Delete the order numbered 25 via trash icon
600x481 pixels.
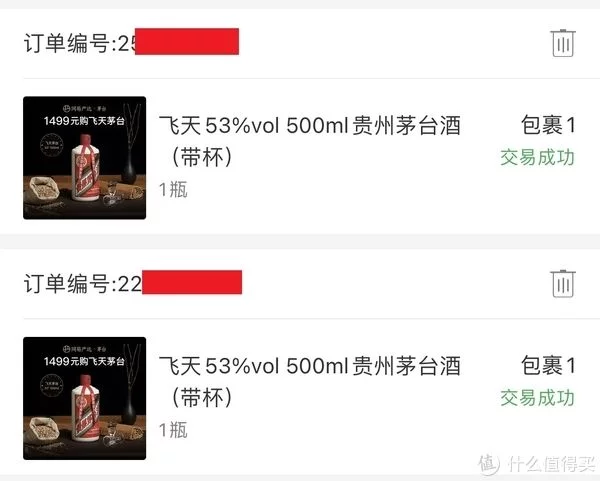click(x=562, y=43)
